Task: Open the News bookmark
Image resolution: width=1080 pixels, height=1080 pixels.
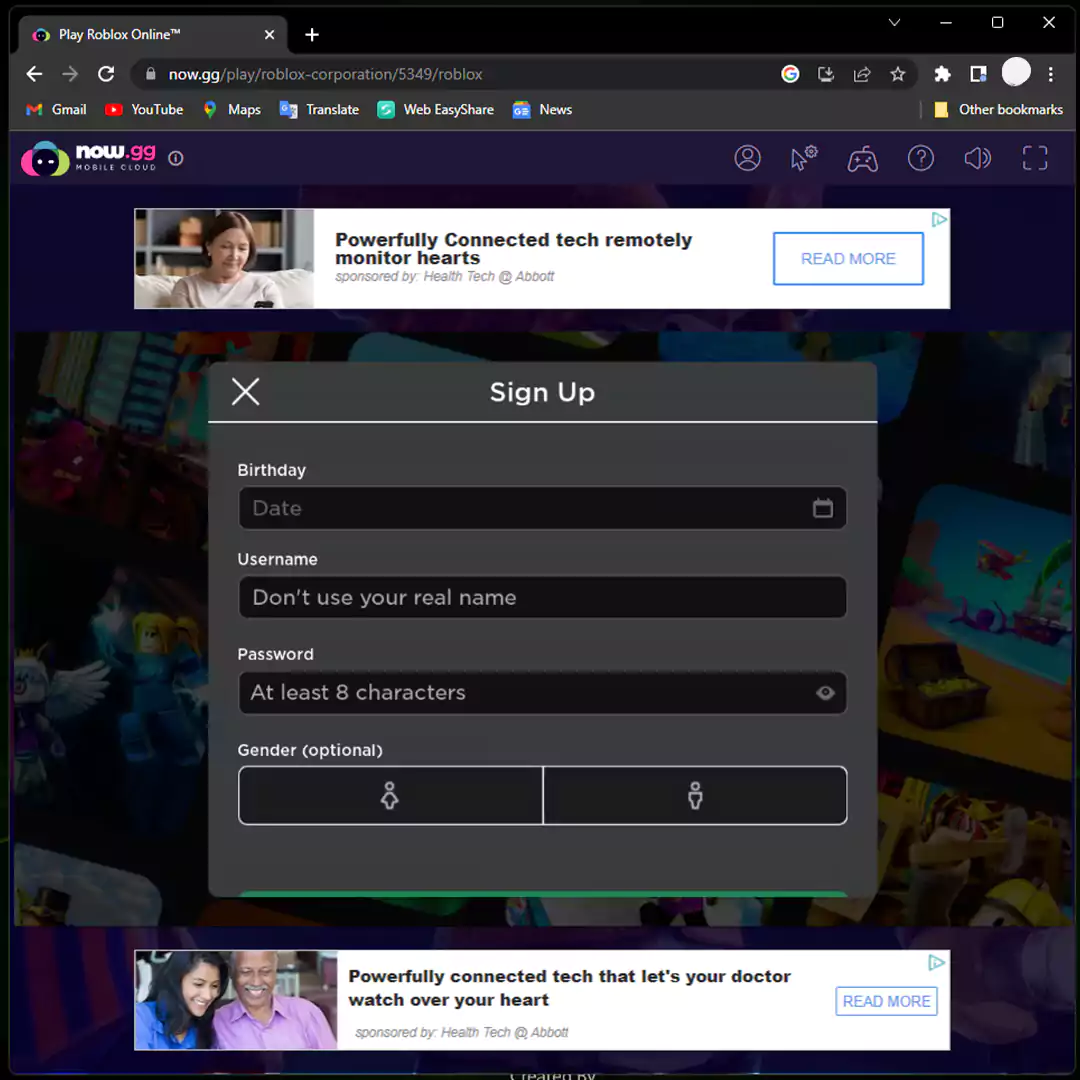Action: click(542, 110)
